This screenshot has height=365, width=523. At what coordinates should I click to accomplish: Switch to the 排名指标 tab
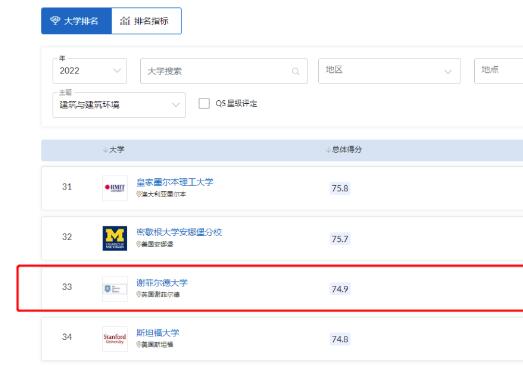pyautogui.click(x=146, y=21)
